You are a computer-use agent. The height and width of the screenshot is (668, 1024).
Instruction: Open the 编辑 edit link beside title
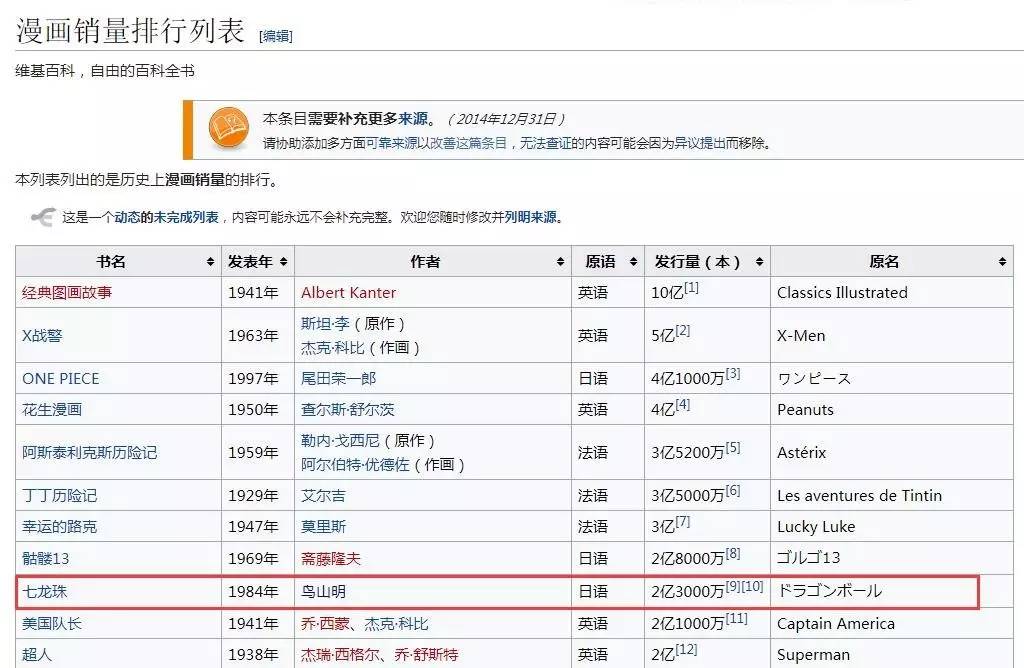[x=276, y=36]
